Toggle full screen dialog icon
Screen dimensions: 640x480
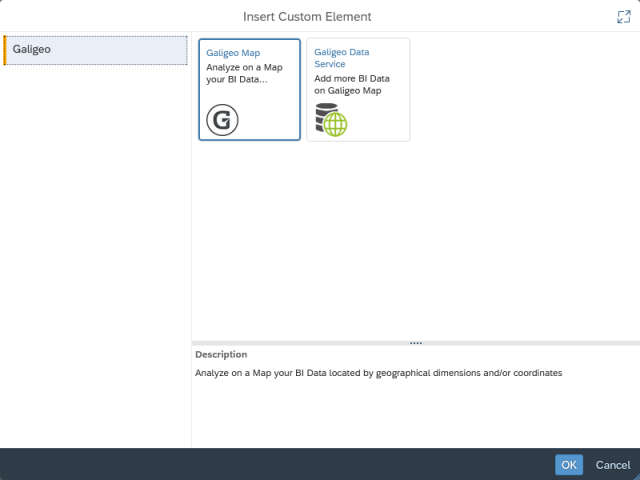(624, 17)
